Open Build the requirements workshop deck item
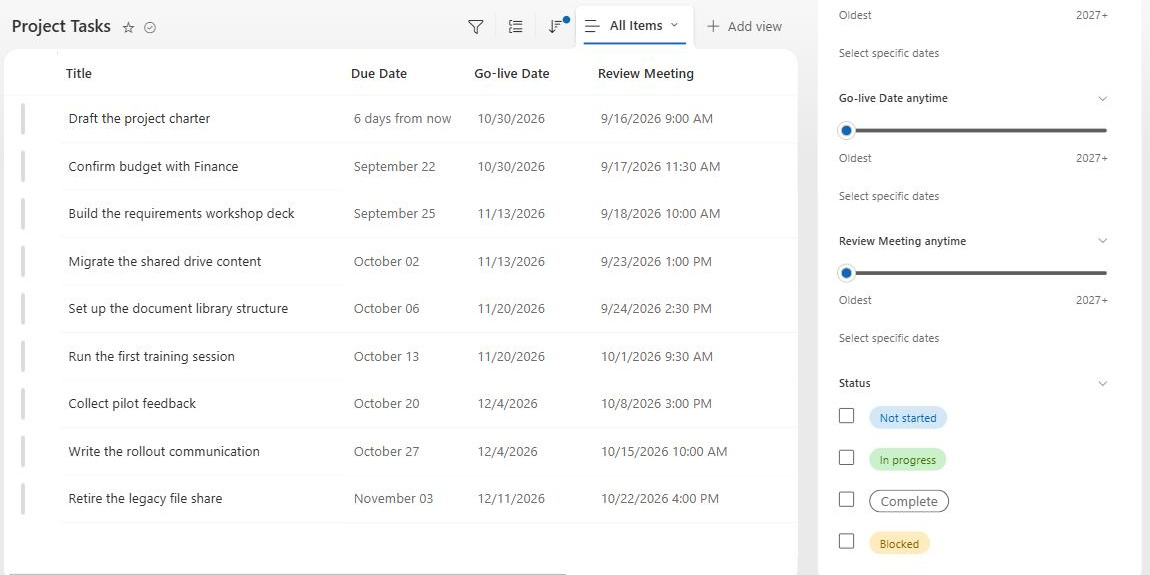 (x=181, y=213)
